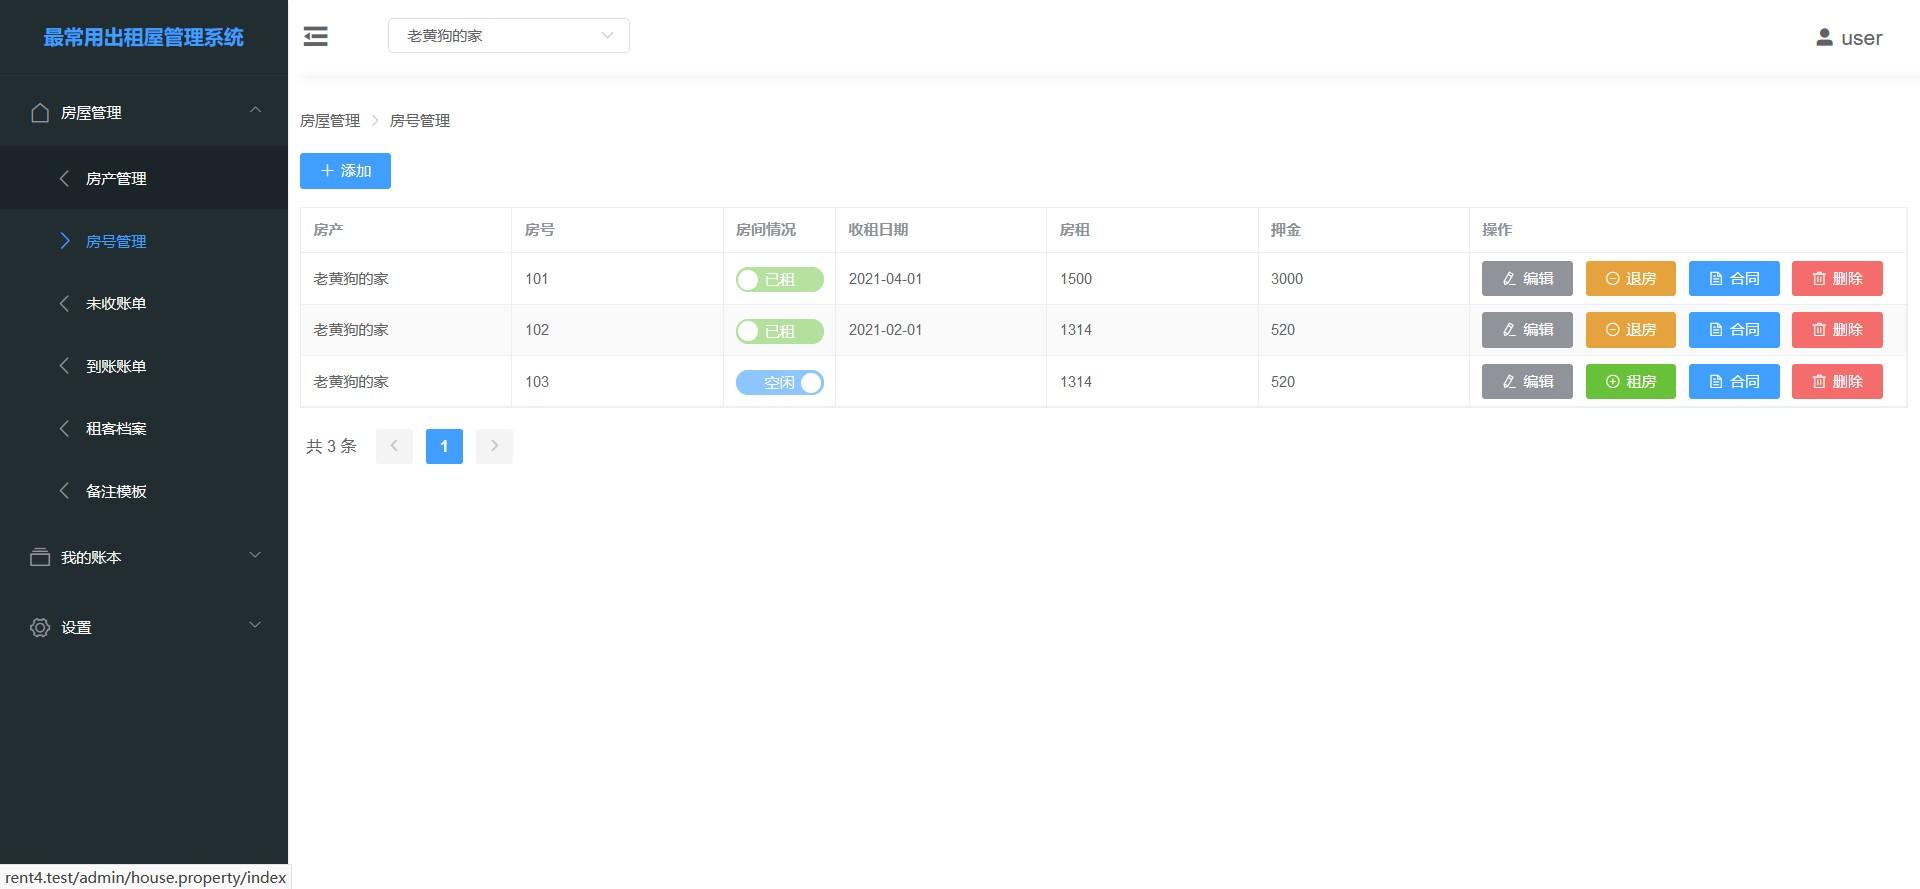Select page 1 in pagination

[x=444, y=446]
